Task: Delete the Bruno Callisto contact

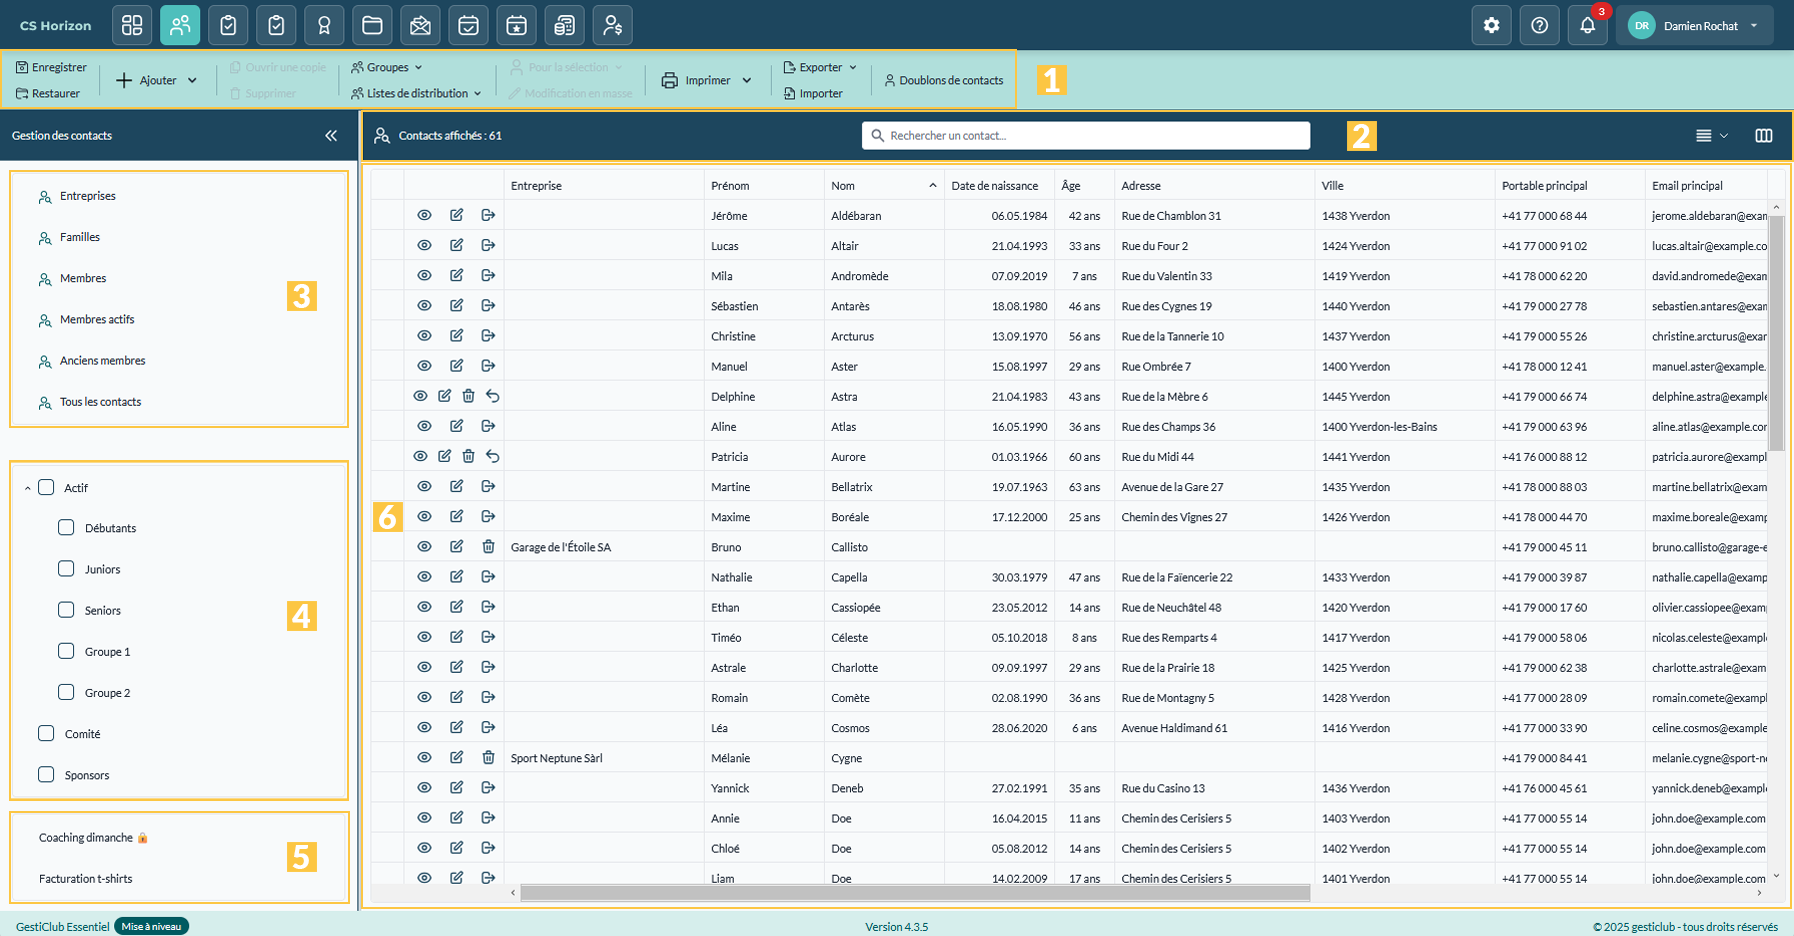Action: pyautogui.click(x=488, y=546)
